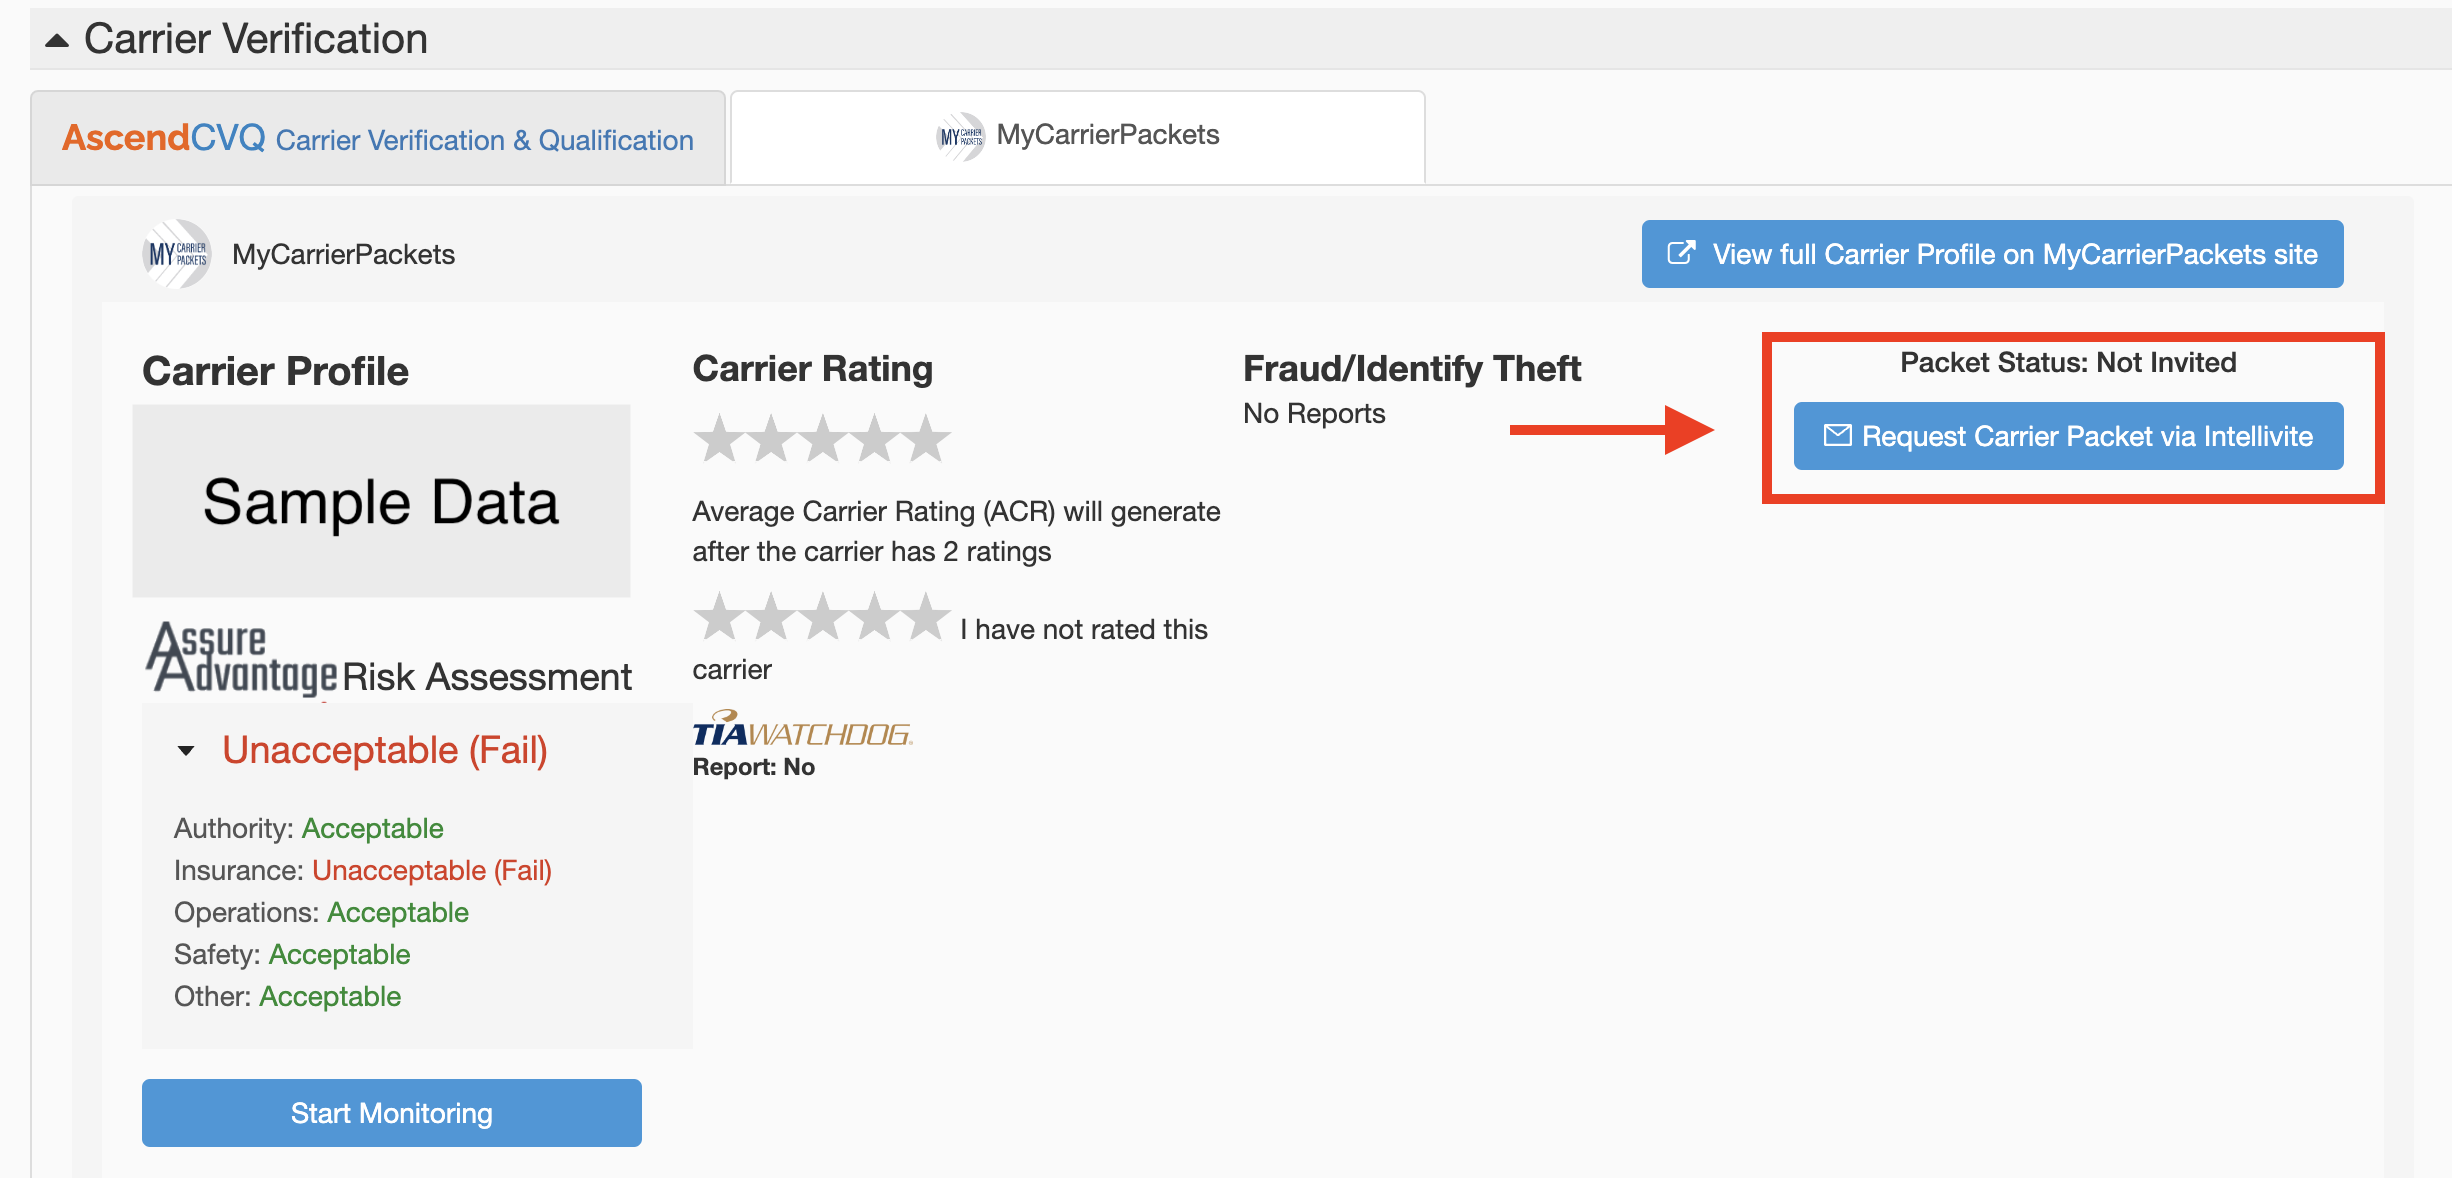Open full Carrier Profile on MyCarrierPackets site
The width and height of the screenshot is (2452, 1178).
point(1992,254)
